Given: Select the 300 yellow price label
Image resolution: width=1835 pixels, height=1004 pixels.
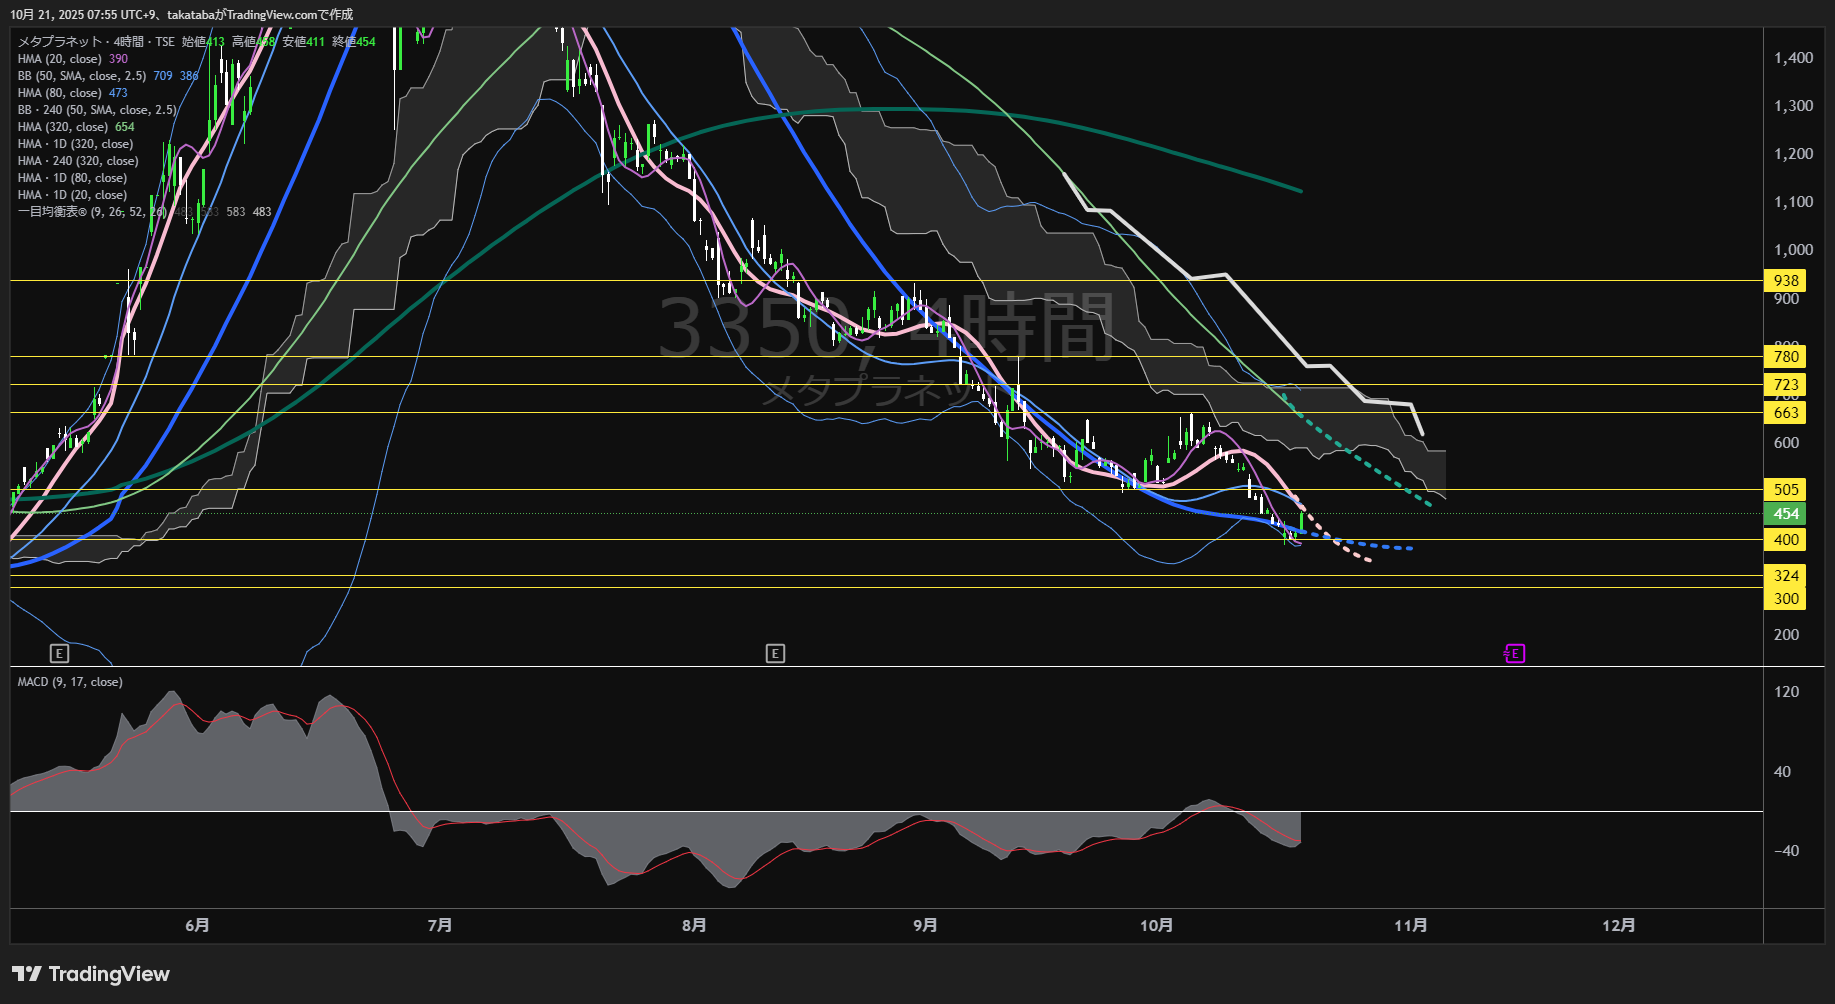Looking at the screenshot, I should coord(1785,599).
